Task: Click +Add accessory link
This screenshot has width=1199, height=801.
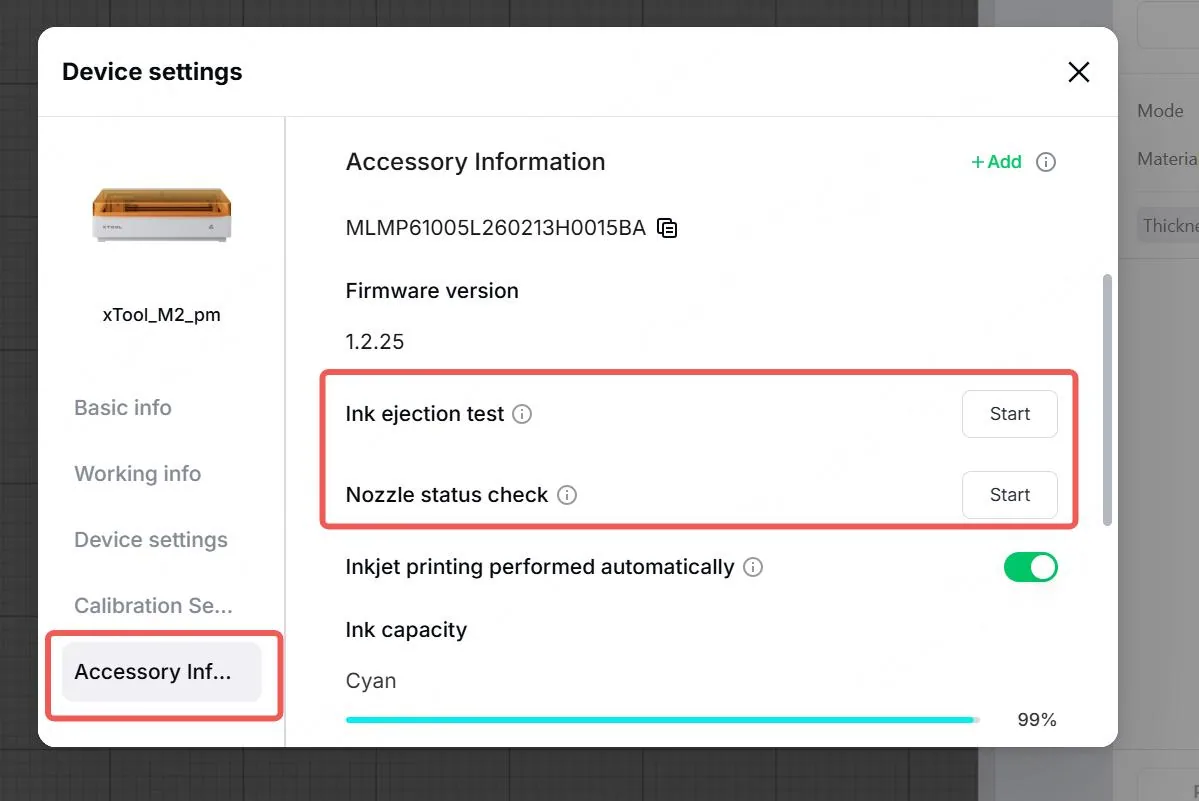Action: tap(996, 162)
